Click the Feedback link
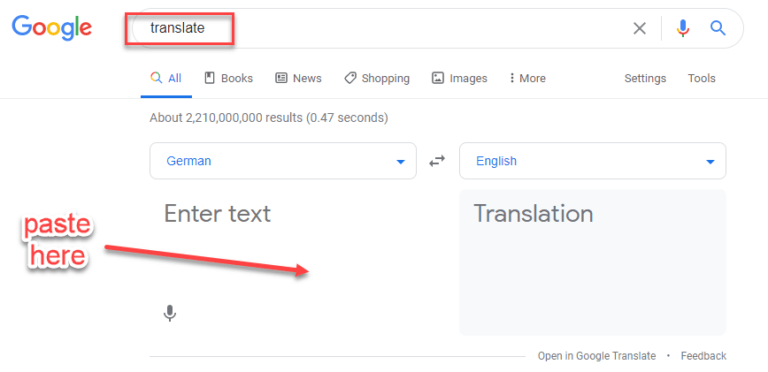The image size is (768, 372). point(703,356)
